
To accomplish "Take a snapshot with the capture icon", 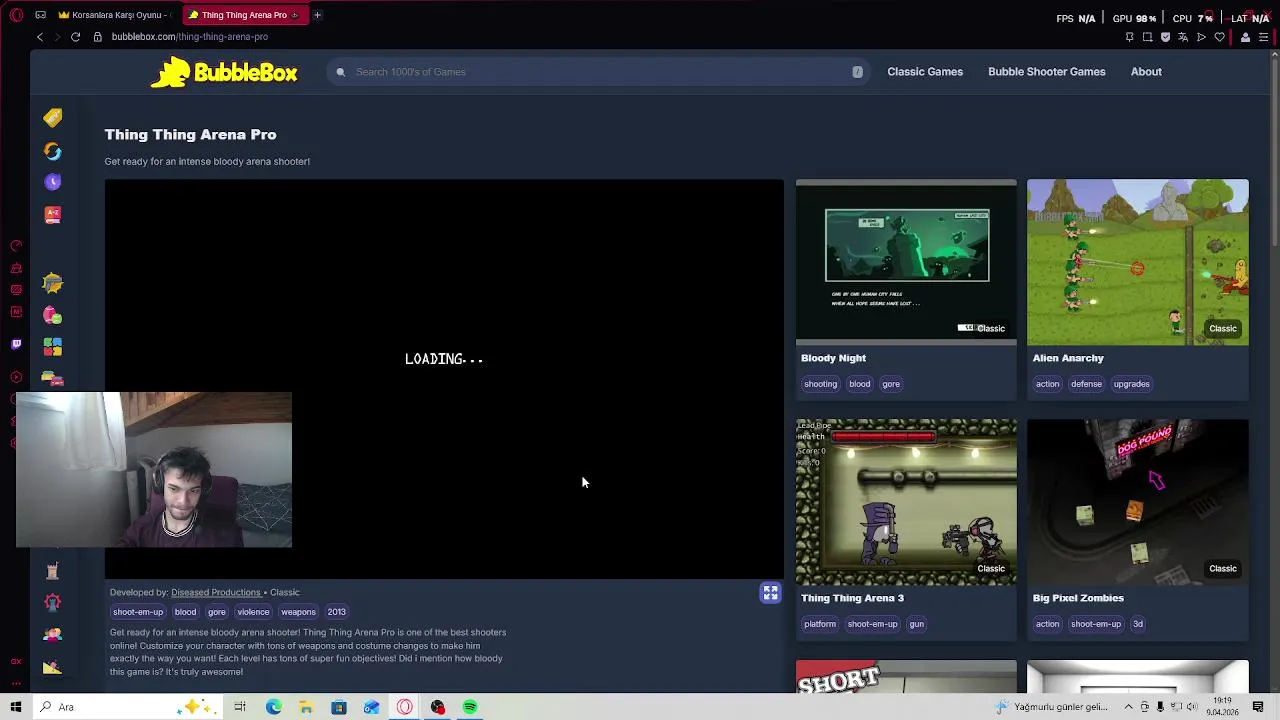I will click(x=1147, y=37).
